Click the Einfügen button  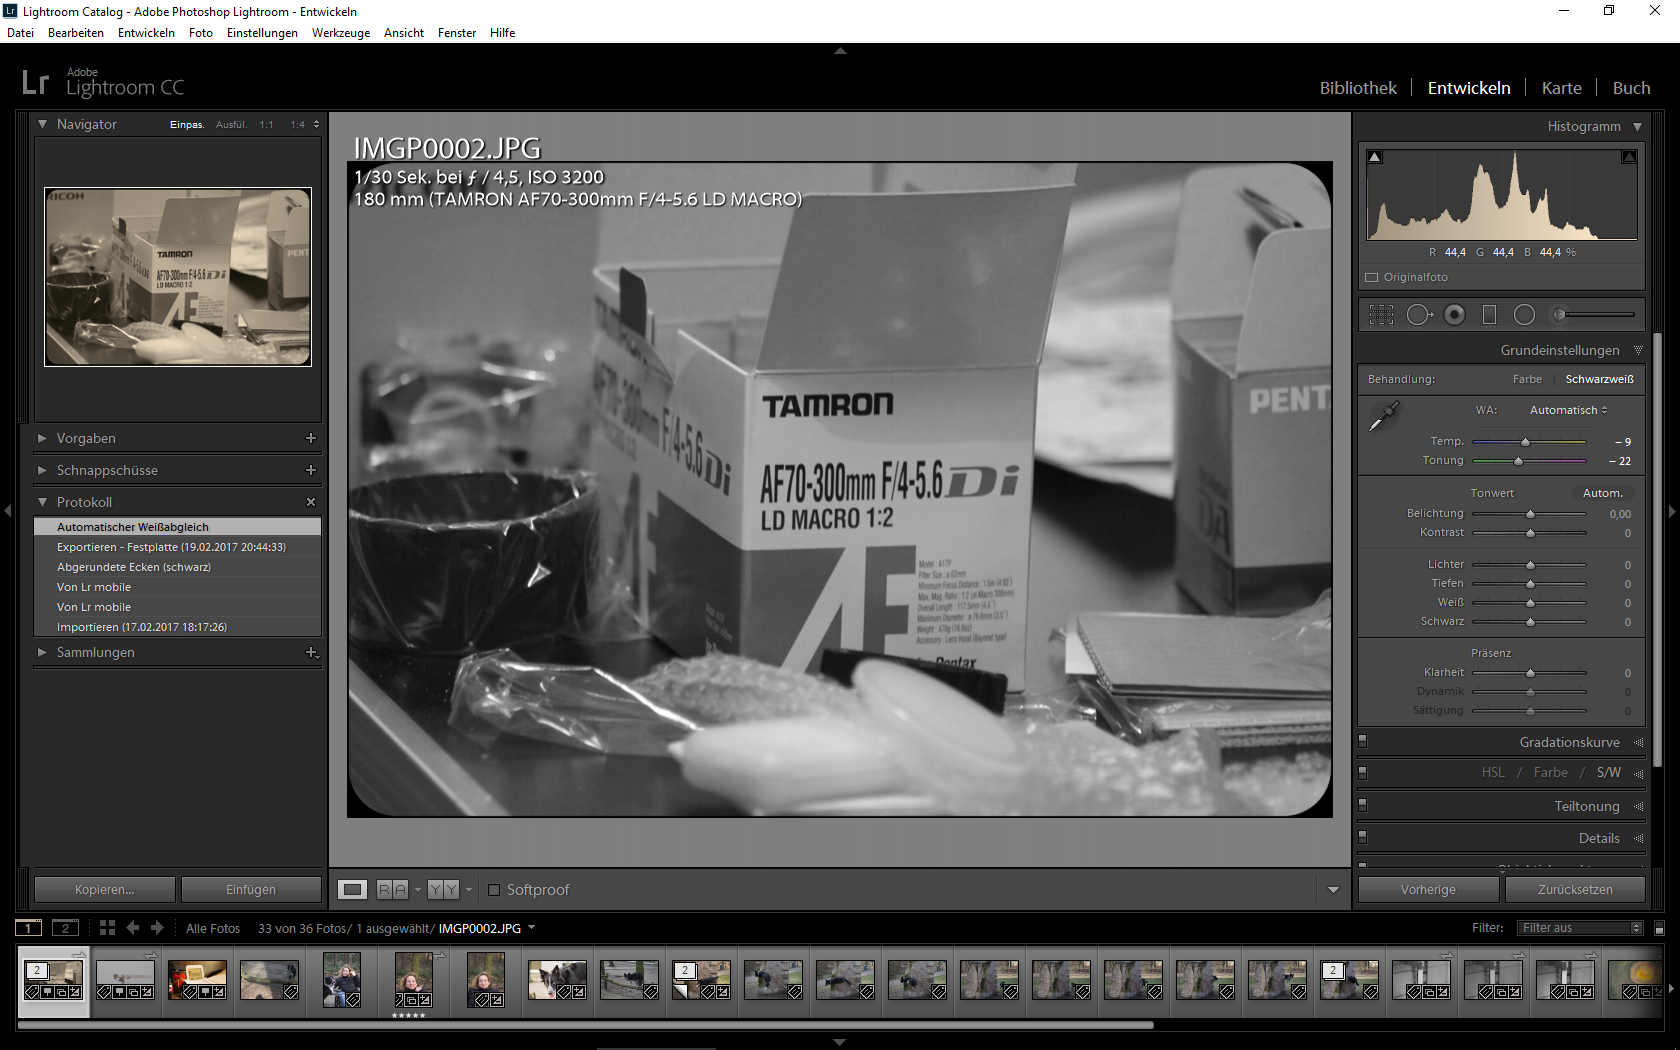coord(251,890)
